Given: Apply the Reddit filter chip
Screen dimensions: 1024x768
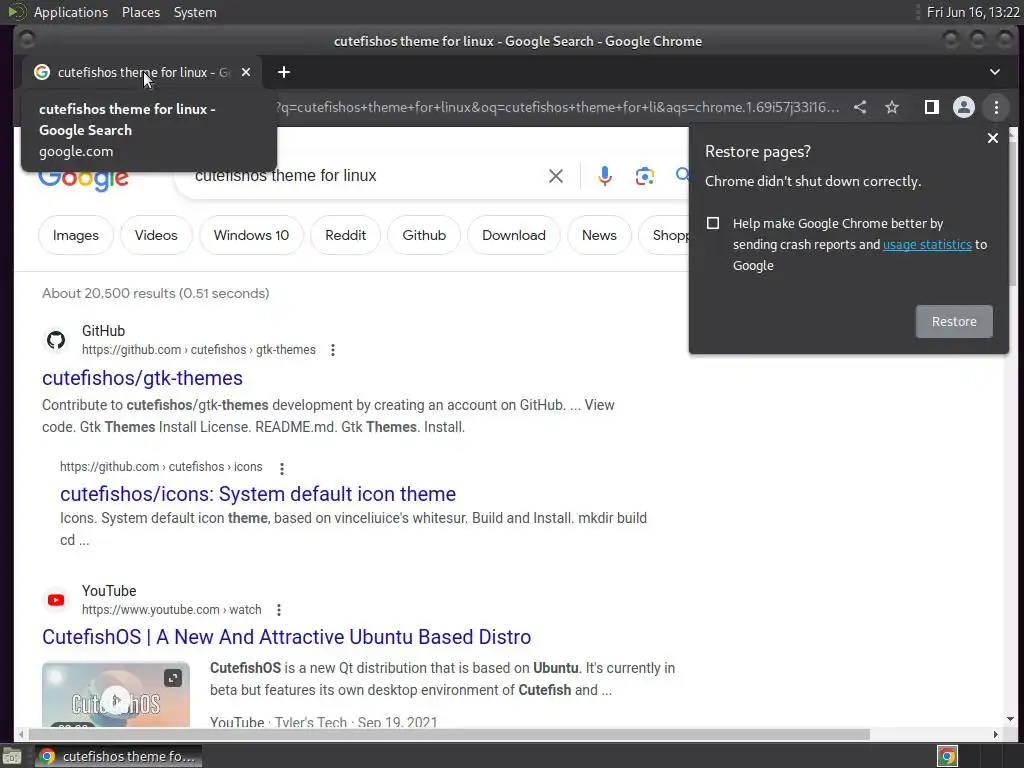Looking at the screenshot, I should tap(345, 235).
